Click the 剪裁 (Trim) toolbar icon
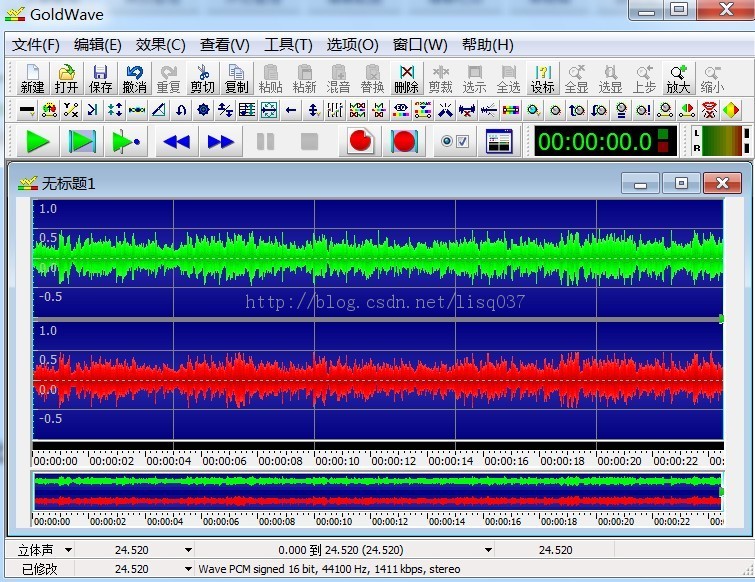Image resolution: width=755 pixels, height=582 pixels. click(x=441, y=78)
